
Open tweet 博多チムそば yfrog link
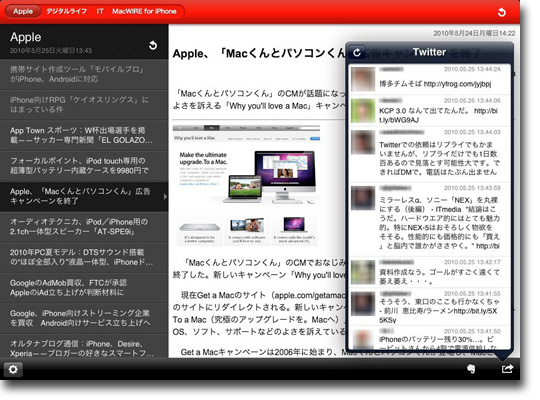(x=429, y=79)
